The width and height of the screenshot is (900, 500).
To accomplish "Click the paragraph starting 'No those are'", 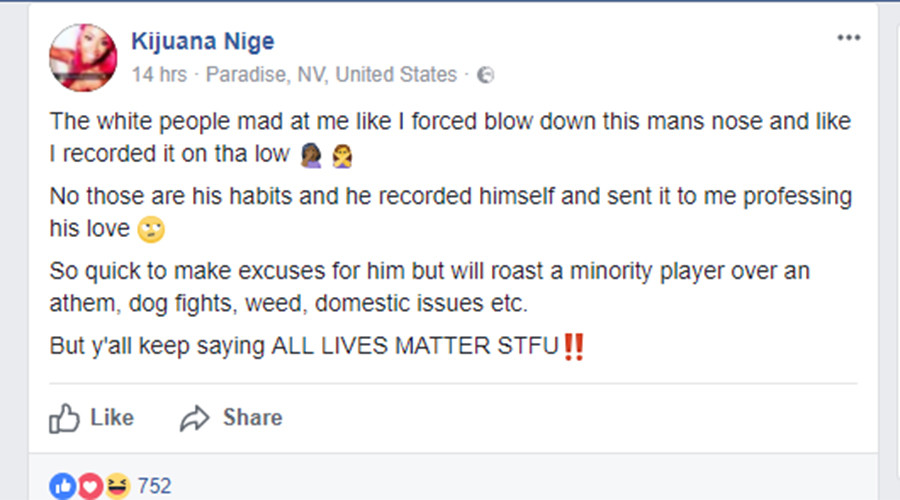I will 451,212.
